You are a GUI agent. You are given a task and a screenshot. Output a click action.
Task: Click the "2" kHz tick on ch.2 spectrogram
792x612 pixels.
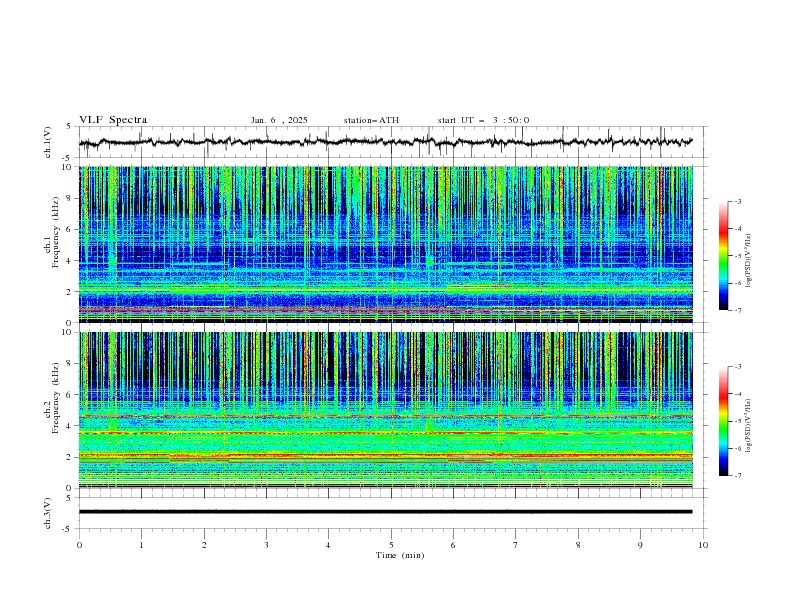70,457
